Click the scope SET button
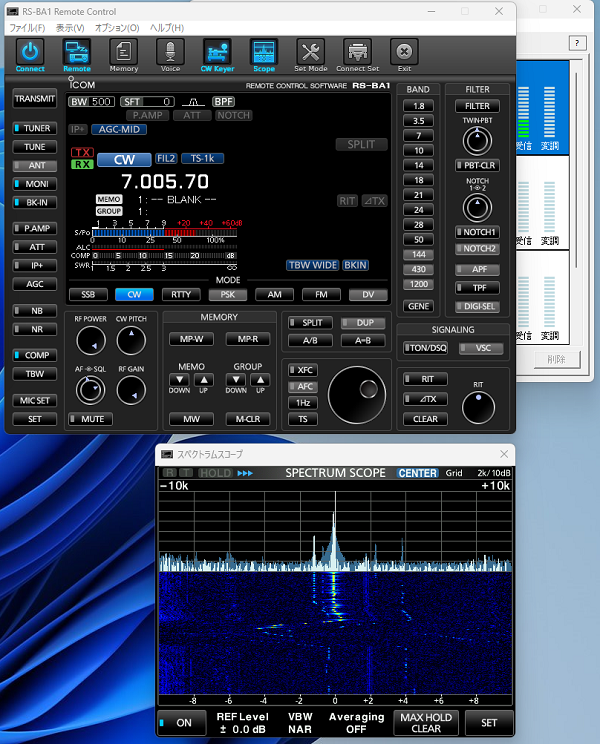 [x=489, y=723]
